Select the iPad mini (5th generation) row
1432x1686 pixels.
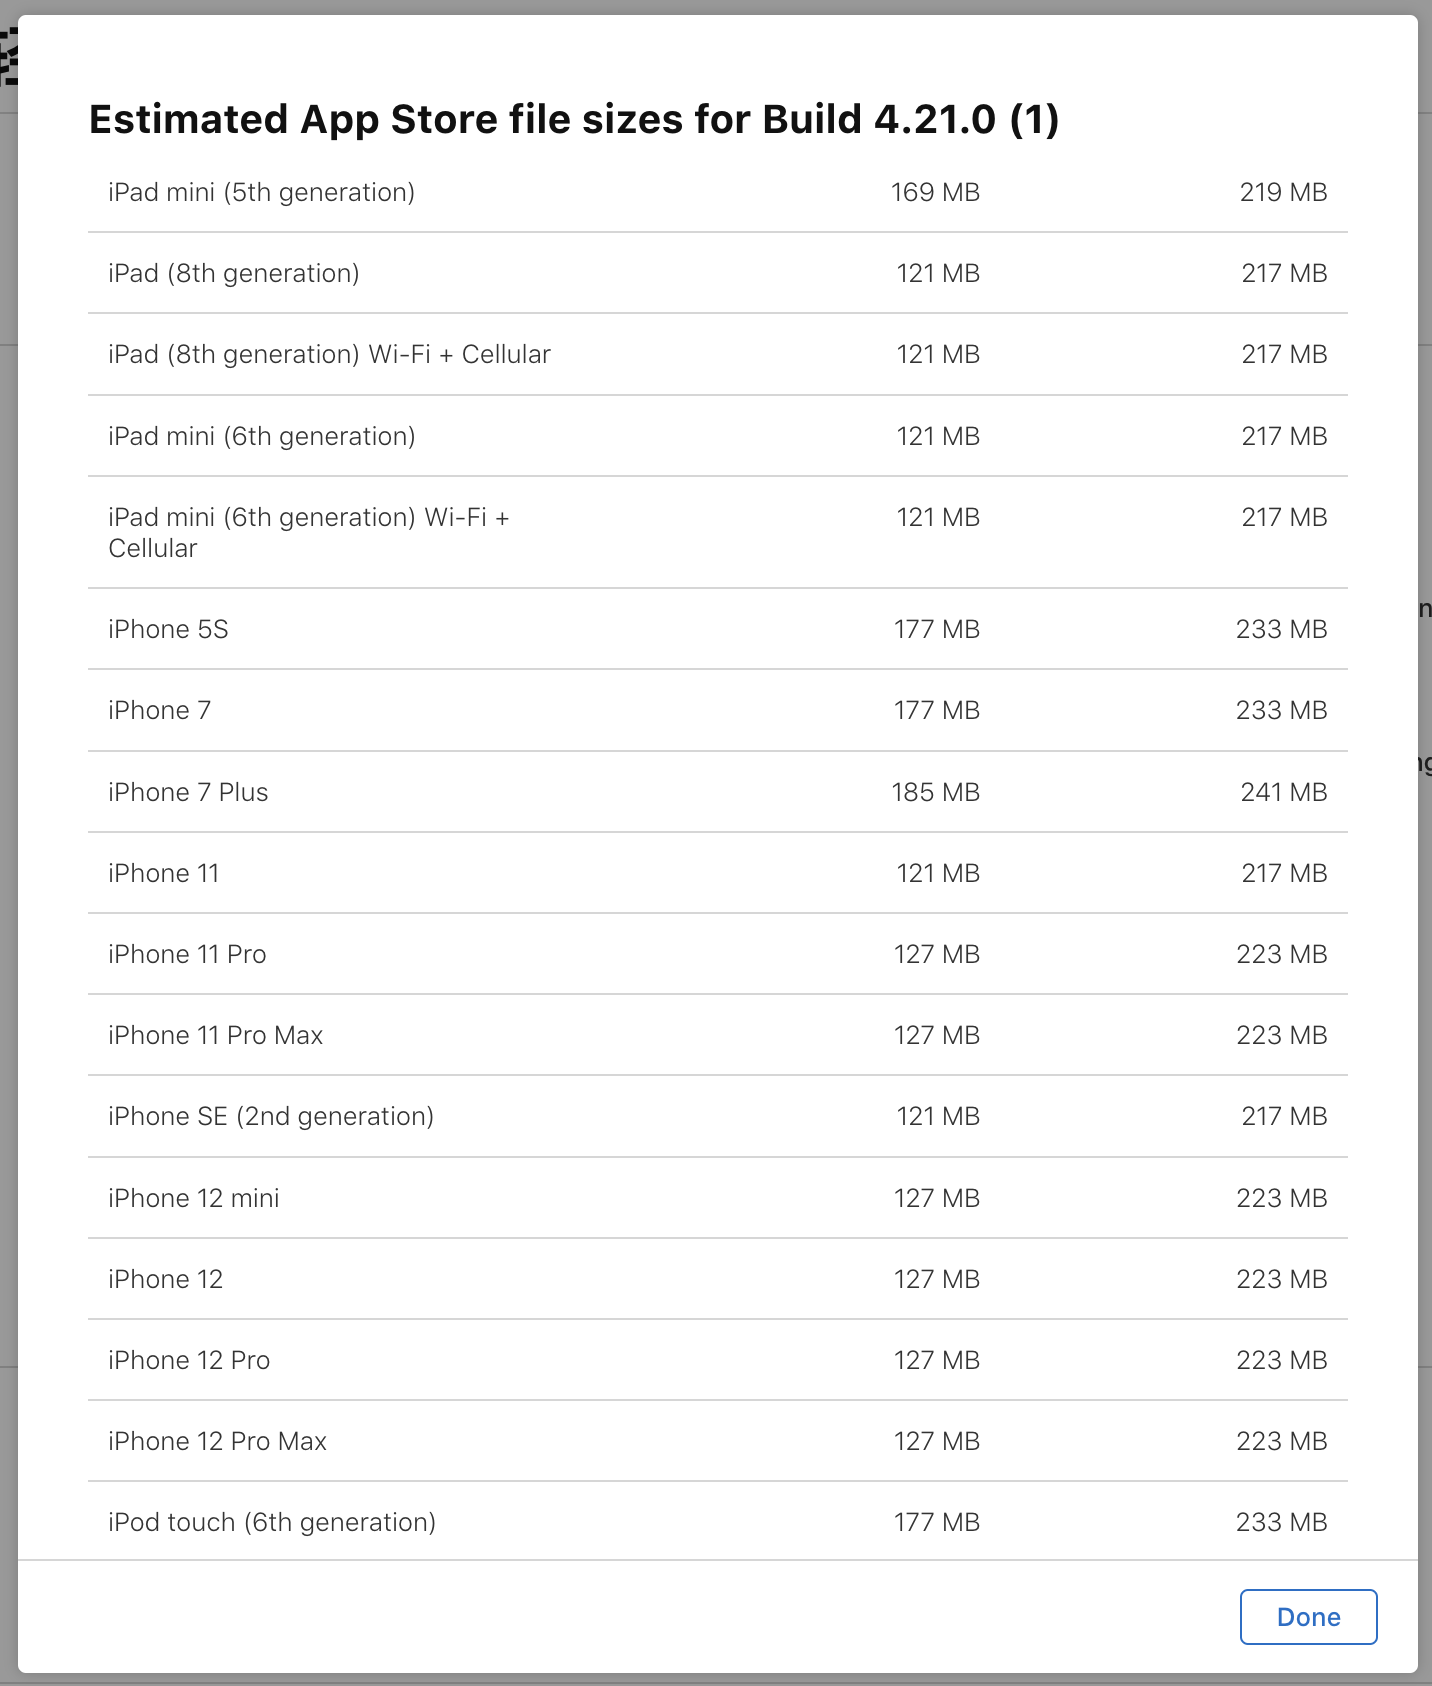[x=261, y=192]
